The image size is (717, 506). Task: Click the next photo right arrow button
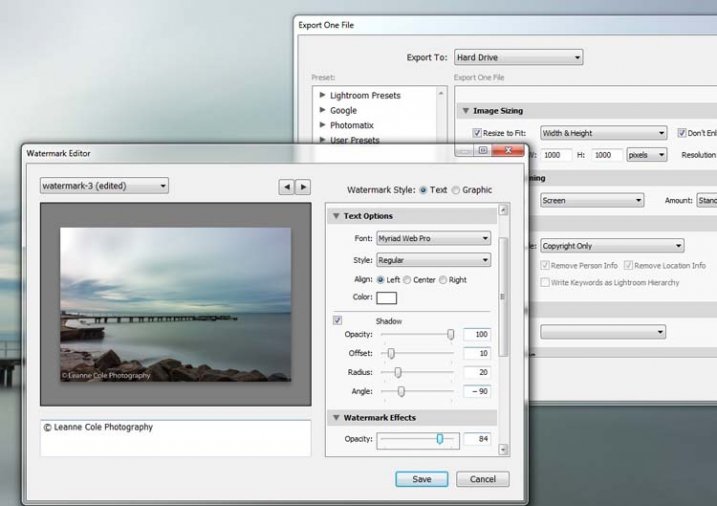coord(303,187)
